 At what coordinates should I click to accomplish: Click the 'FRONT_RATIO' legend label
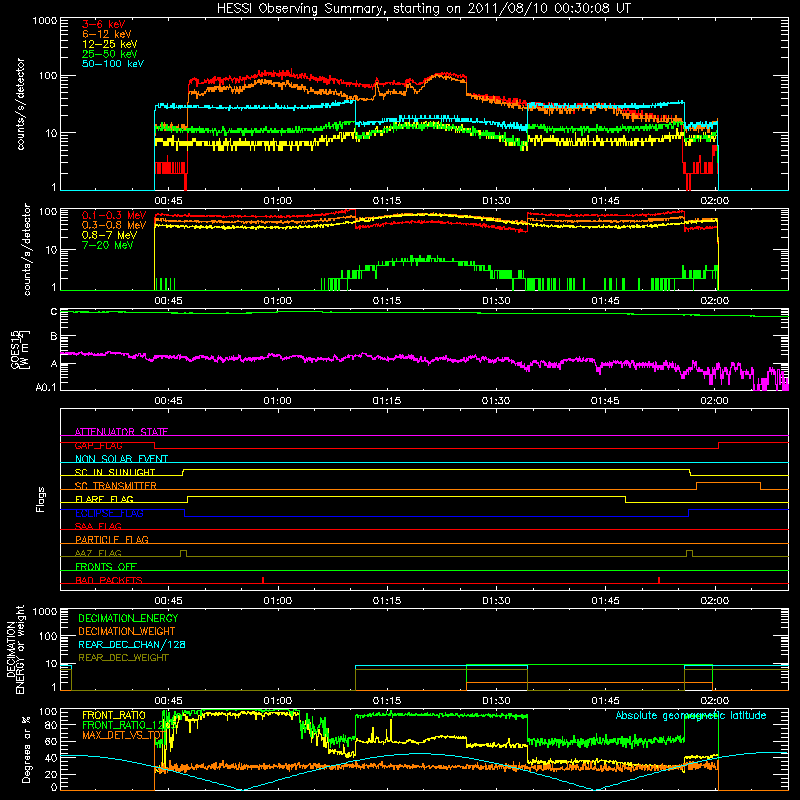point(114,715)
